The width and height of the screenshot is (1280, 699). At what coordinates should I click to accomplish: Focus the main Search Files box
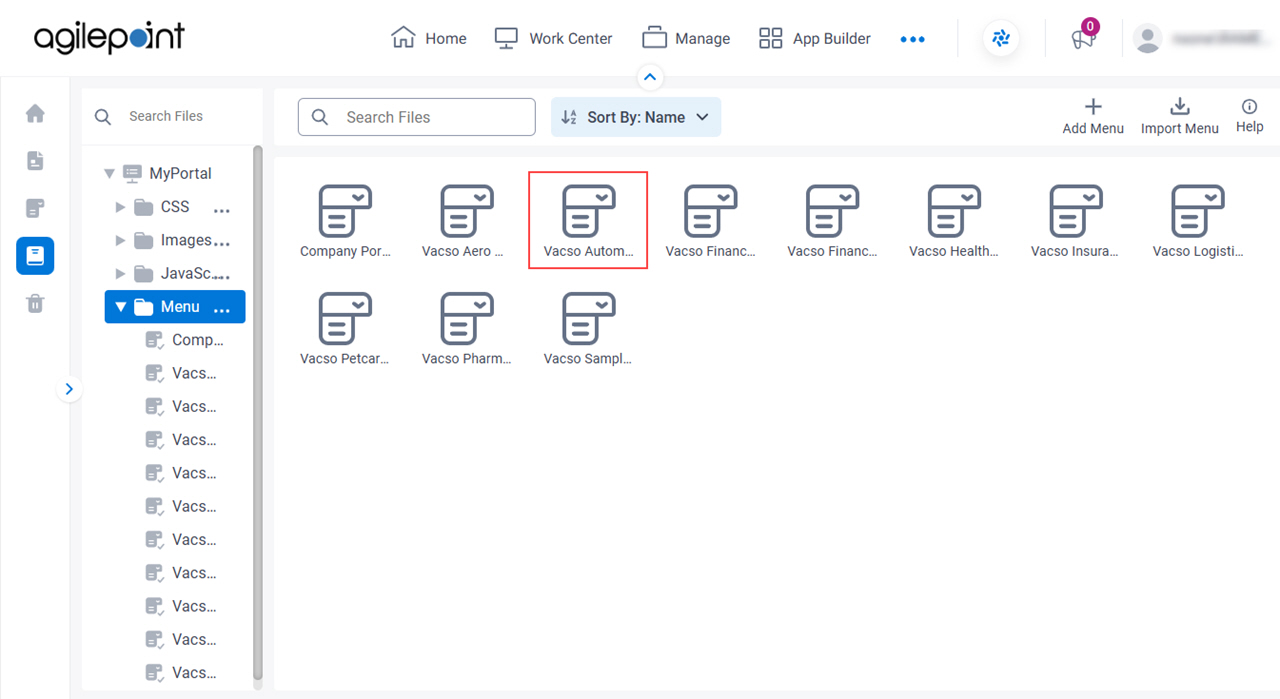(x=417, y=117)
